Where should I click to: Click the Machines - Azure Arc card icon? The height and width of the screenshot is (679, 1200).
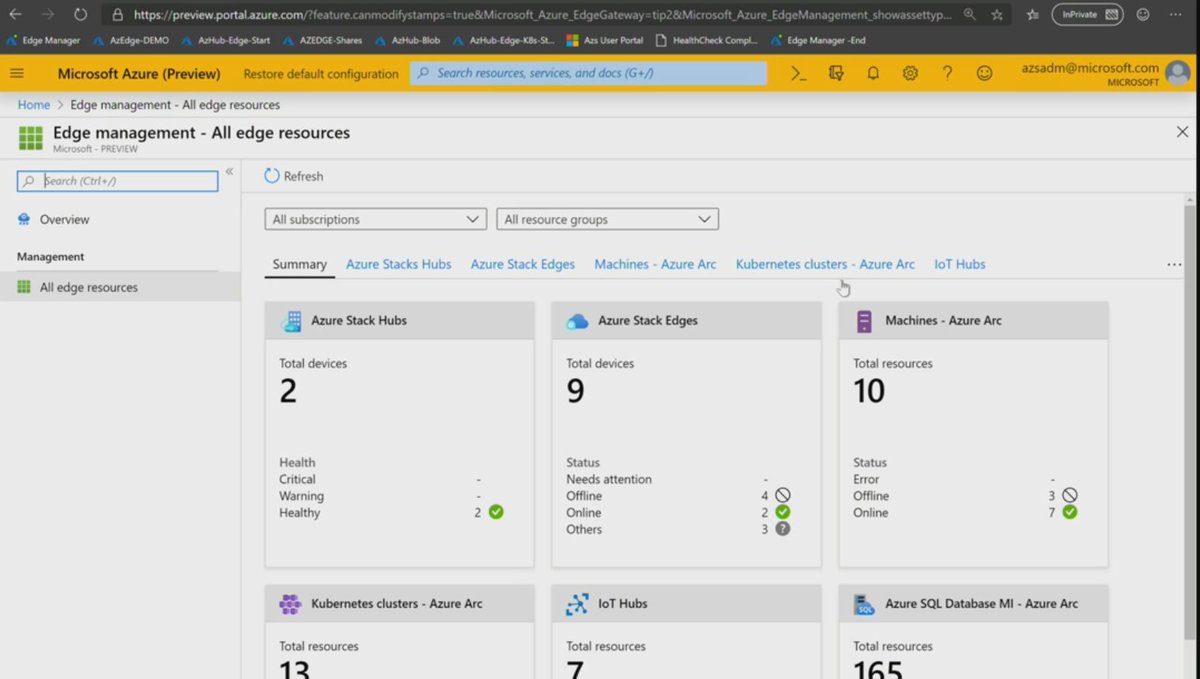coord(864,321)
